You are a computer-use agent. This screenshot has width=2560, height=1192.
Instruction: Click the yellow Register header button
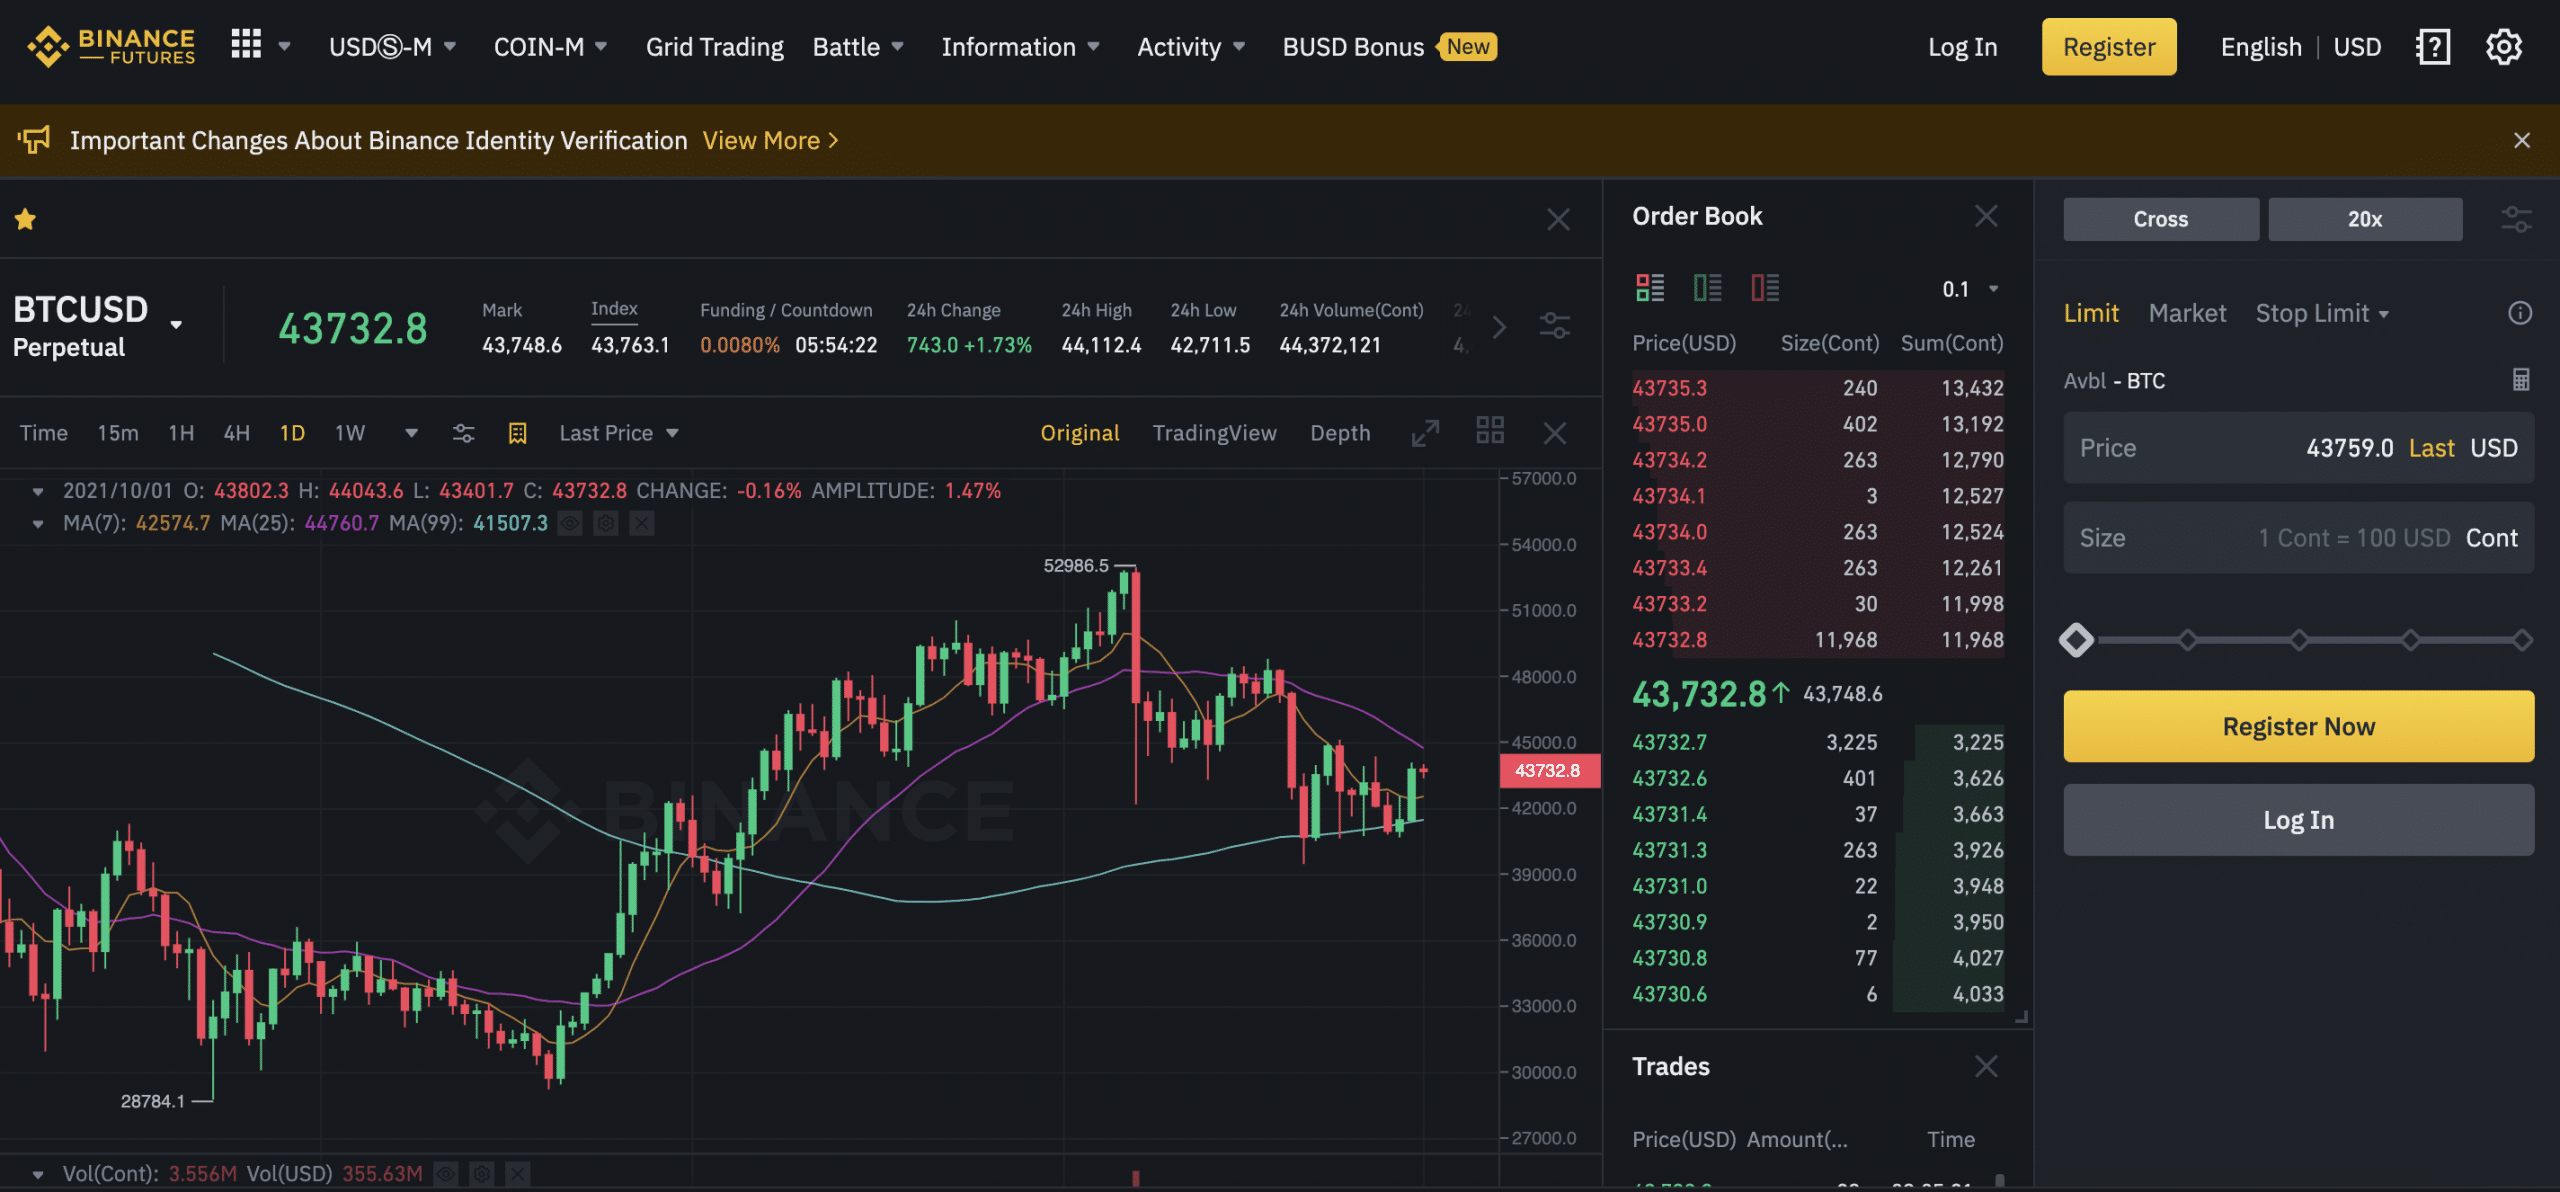(2109, 47)
